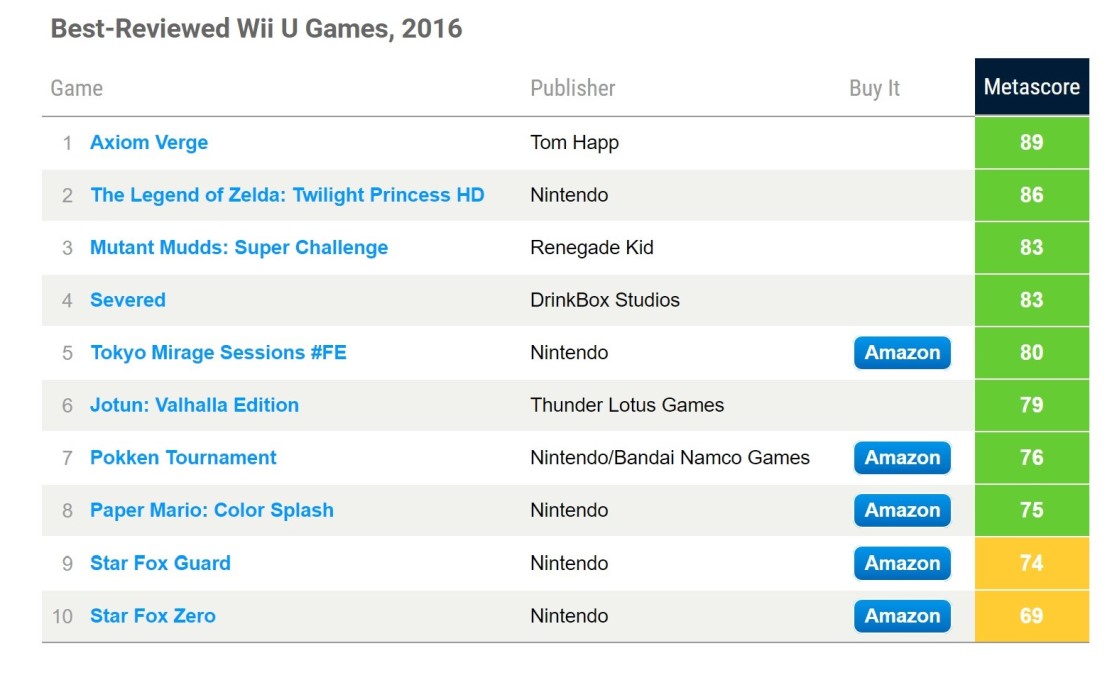Click the Pokken Tournament title
The image size is (1117, 690).
[183, 457]
